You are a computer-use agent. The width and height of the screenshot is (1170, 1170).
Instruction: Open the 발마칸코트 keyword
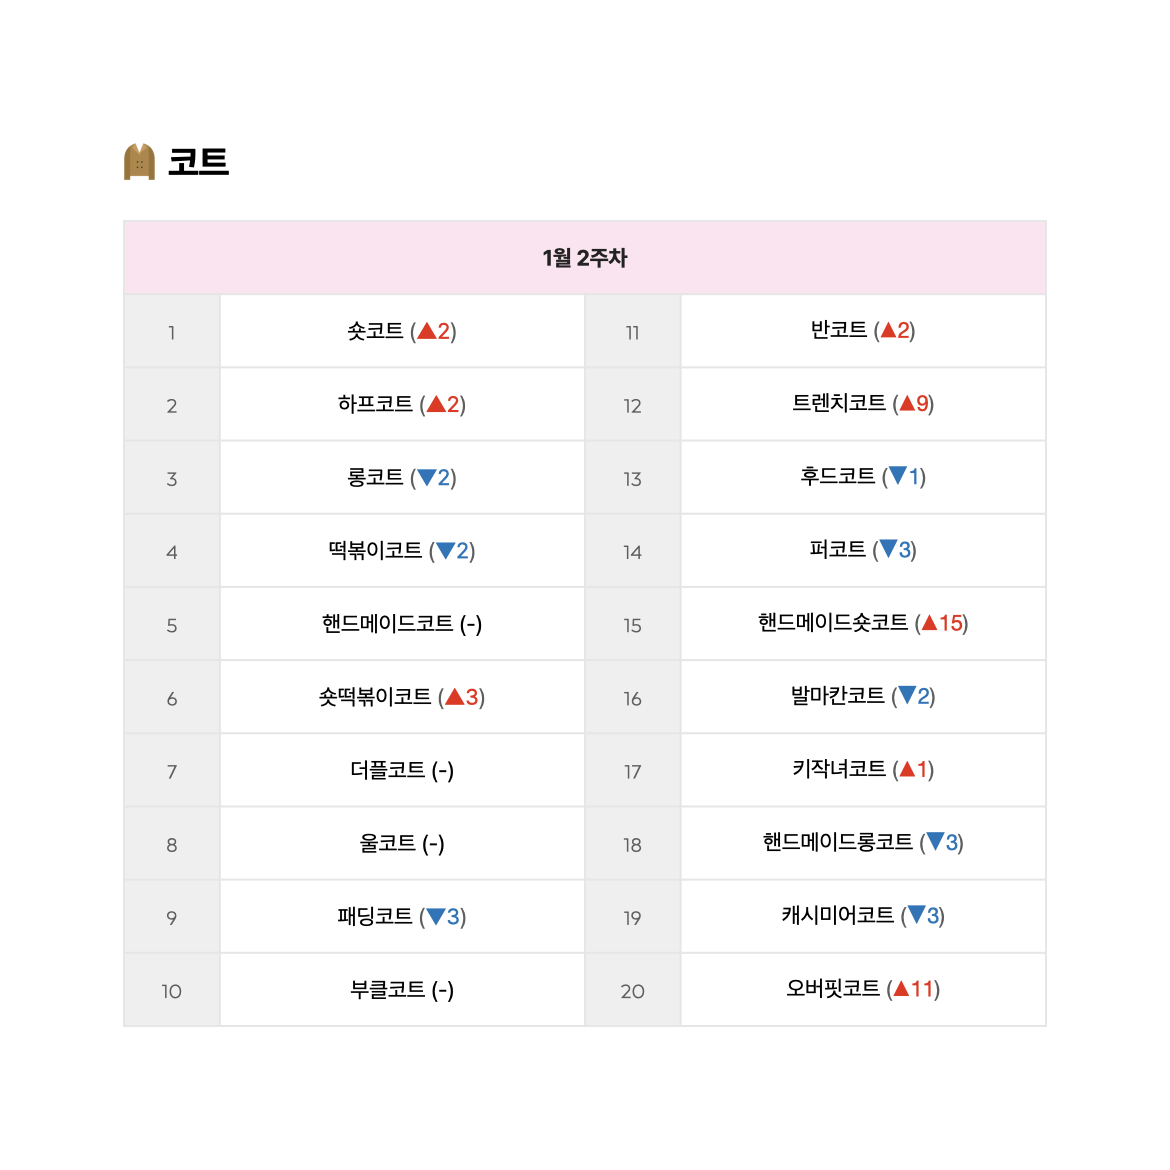pos(837,695)
